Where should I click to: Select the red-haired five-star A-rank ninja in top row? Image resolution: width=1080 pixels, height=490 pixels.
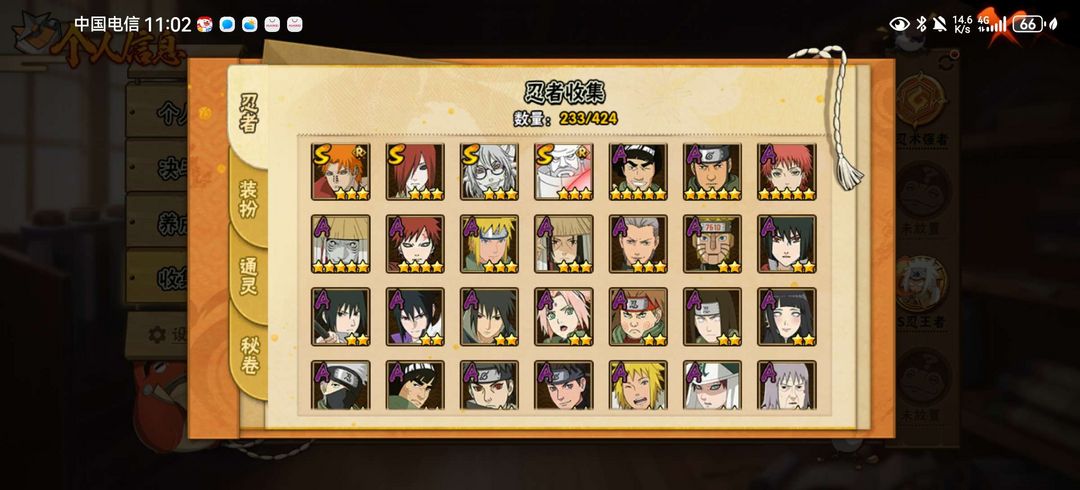point(787,172)
